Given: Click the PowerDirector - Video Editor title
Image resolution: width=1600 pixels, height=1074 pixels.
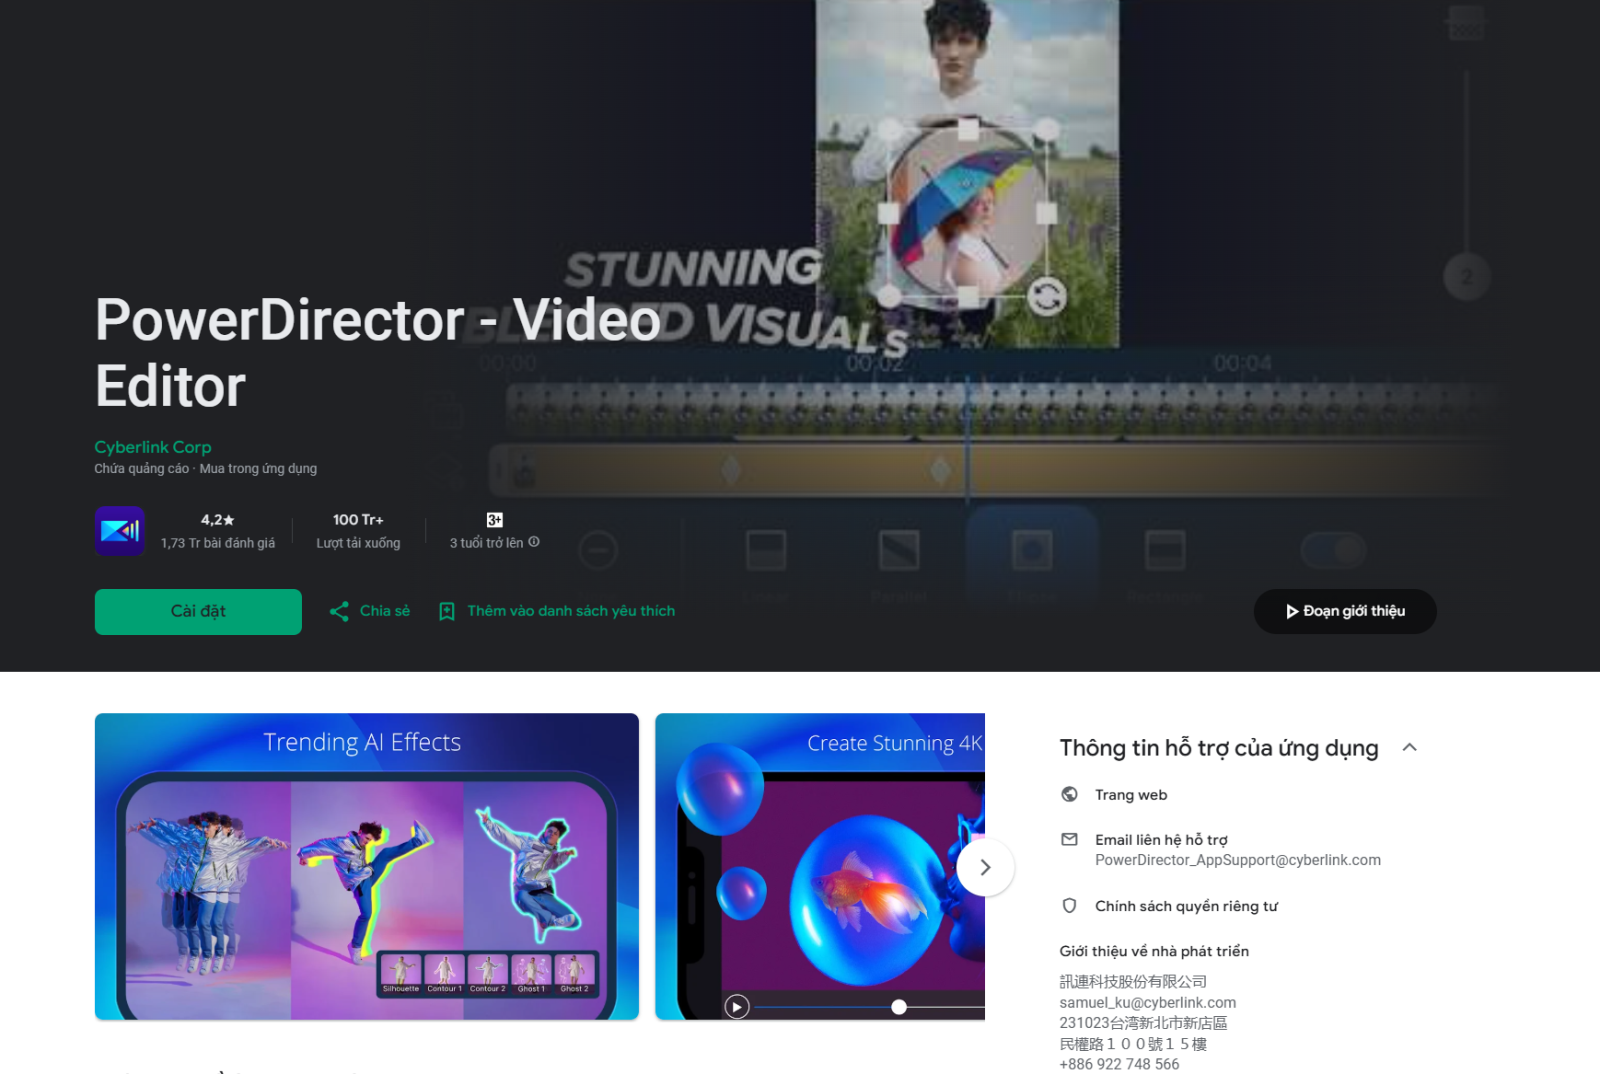Looking at the screenshot, I should tap(378, 353).
